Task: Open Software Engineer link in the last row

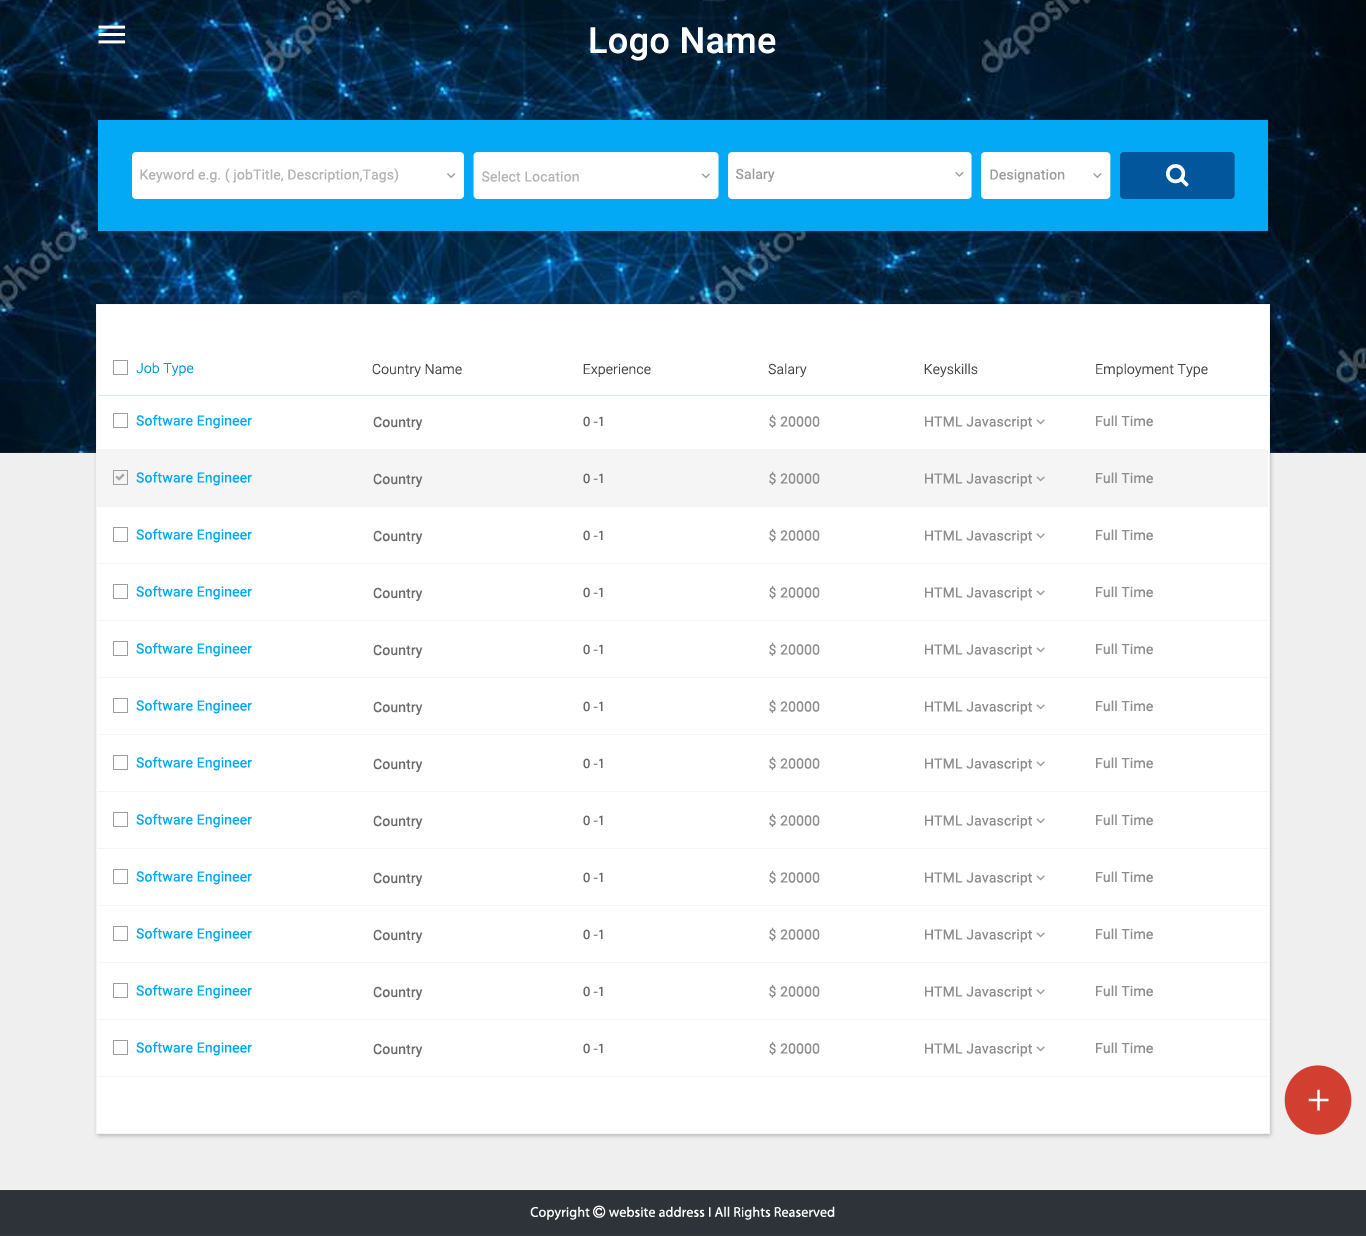Action: pos(194,1048)
